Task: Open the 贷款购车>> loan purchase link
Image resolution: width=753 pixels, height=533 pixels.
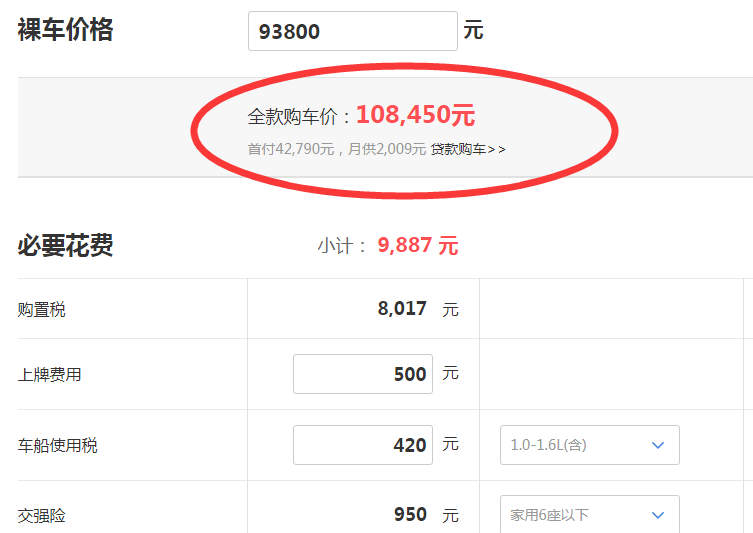Action: 468,149
